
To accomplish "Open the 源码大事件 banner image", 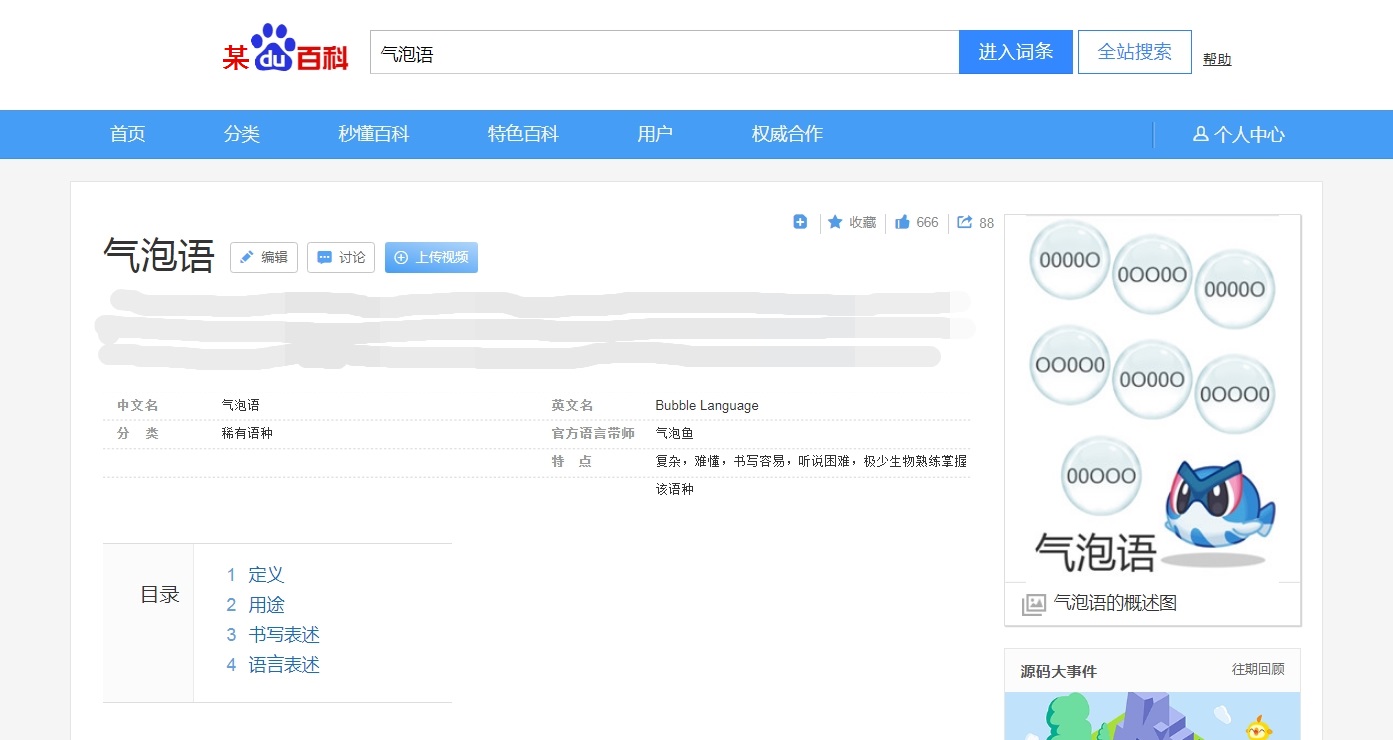I will 1152,716.
